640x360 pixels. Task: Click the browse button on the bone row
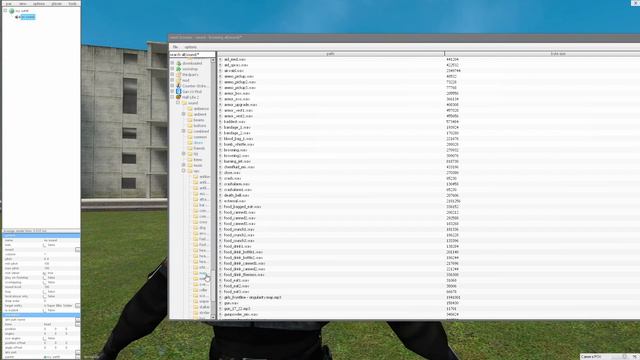click(78, 324)
